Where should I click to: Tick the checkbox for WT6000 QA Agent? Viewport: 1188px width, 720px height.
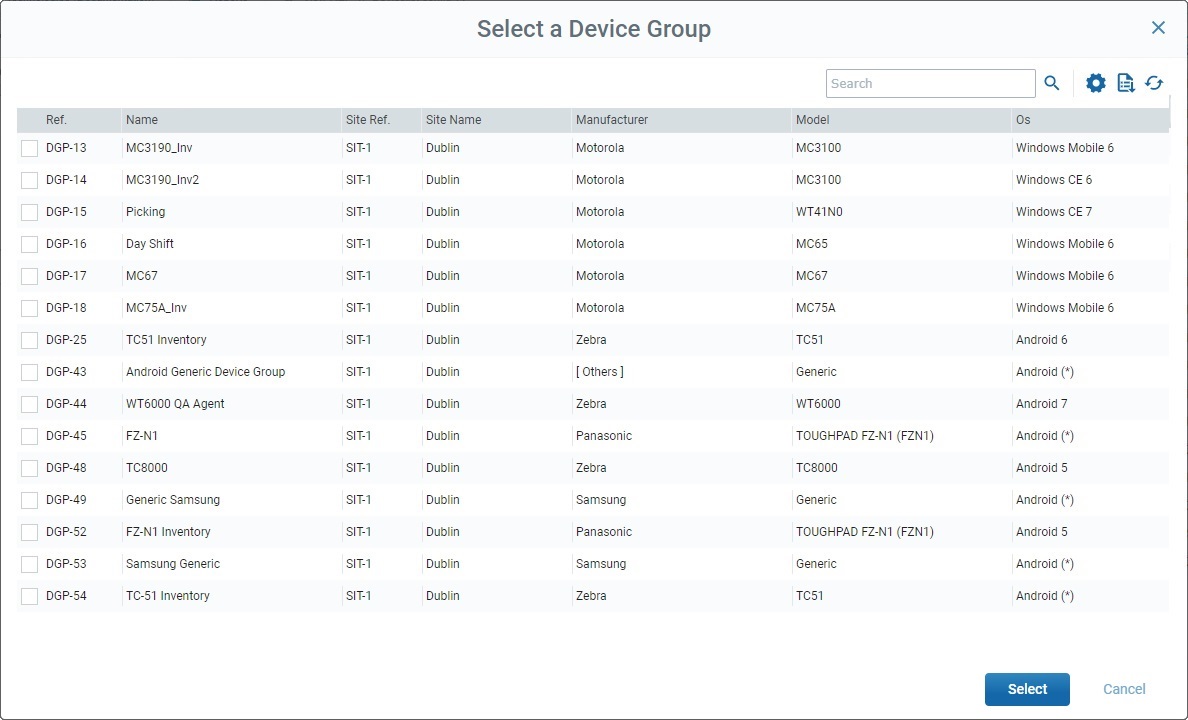(x=29, y=403)
